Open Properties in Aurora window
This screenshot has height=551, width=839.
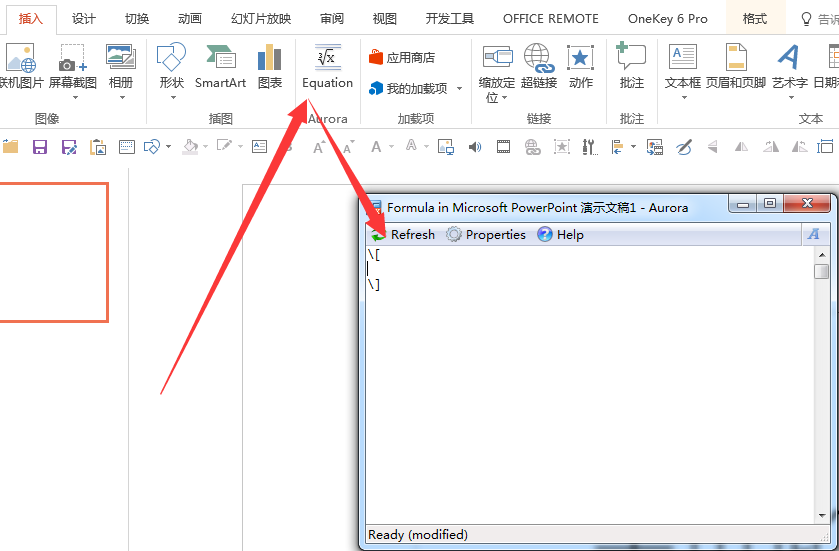486,234
